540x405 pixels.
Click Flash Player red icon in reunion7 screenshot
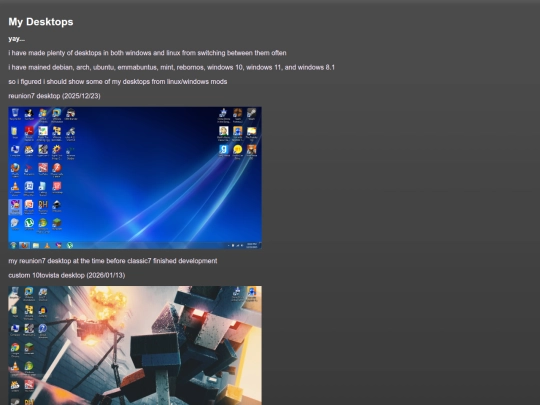click(x=57, y=169)
